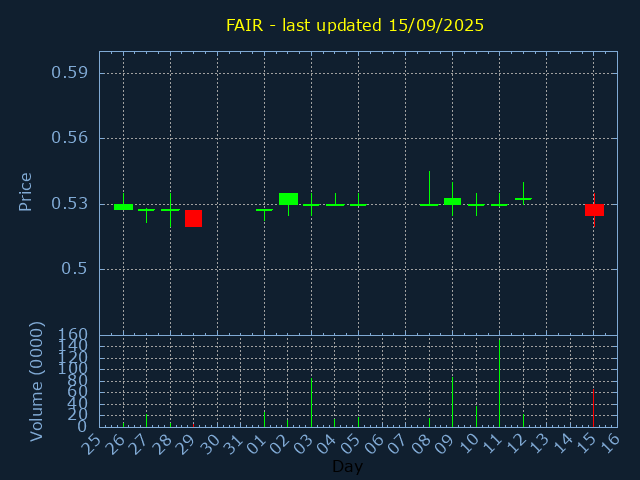Select the green candlestick body on day 26

tap(123, 207)
